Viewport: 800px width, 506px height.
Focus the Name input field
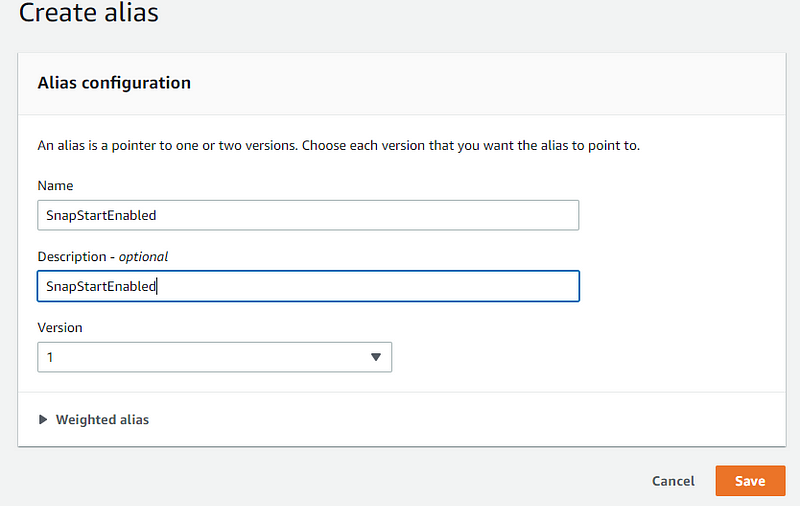tap(308, 215)
